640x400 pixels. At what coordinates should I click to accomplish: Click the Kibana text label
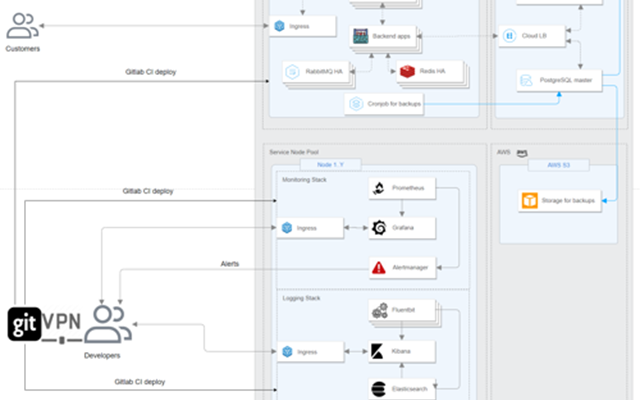pyautogui.click(x=401, y=351)
